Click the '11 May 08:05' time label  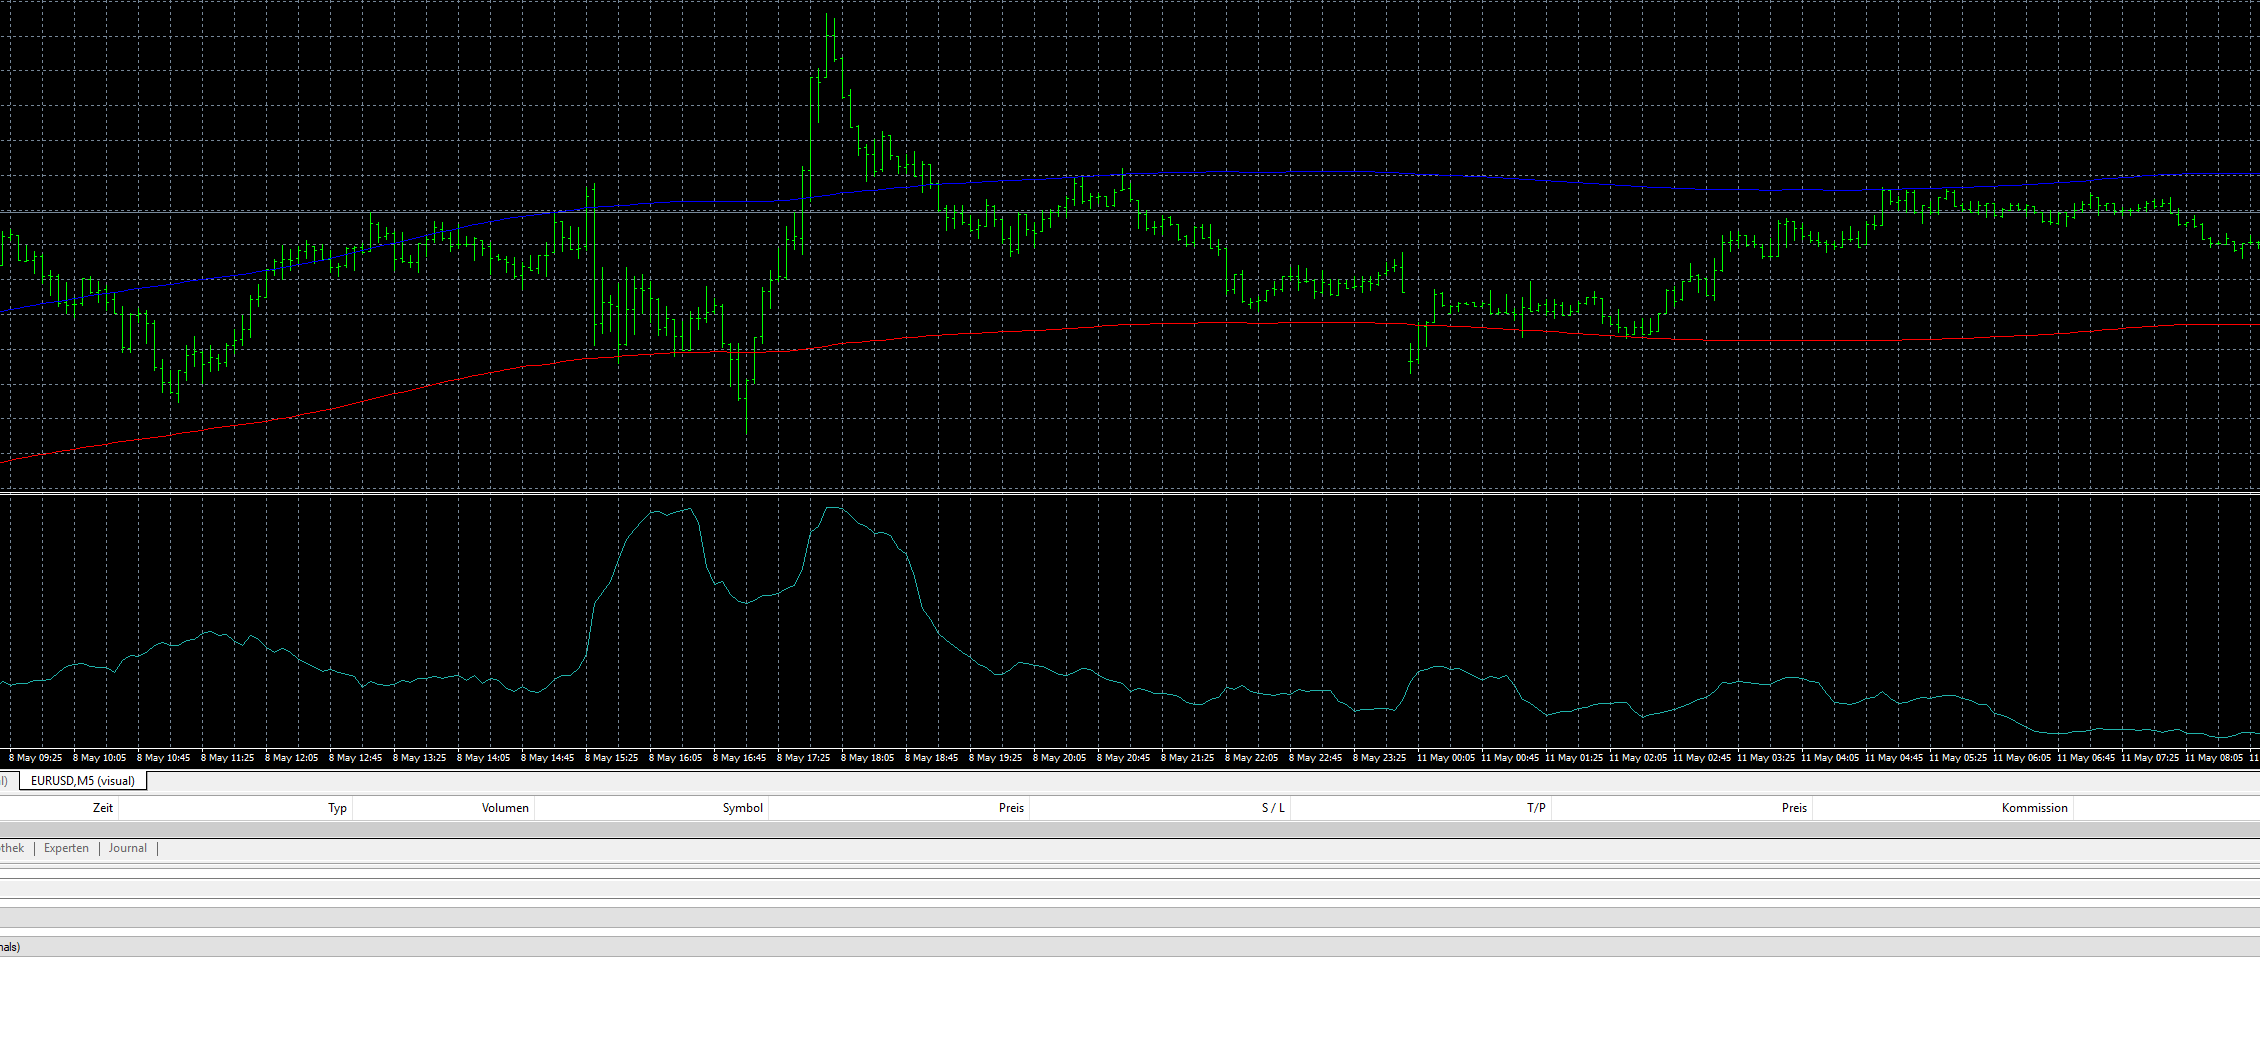[2214, 758]
